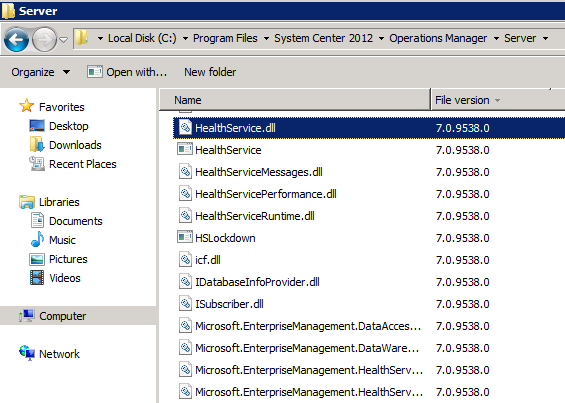The height and width of the screenshot is (403, 565).
Task: Click the Network globe icon
Action: (x=27, y=353)
